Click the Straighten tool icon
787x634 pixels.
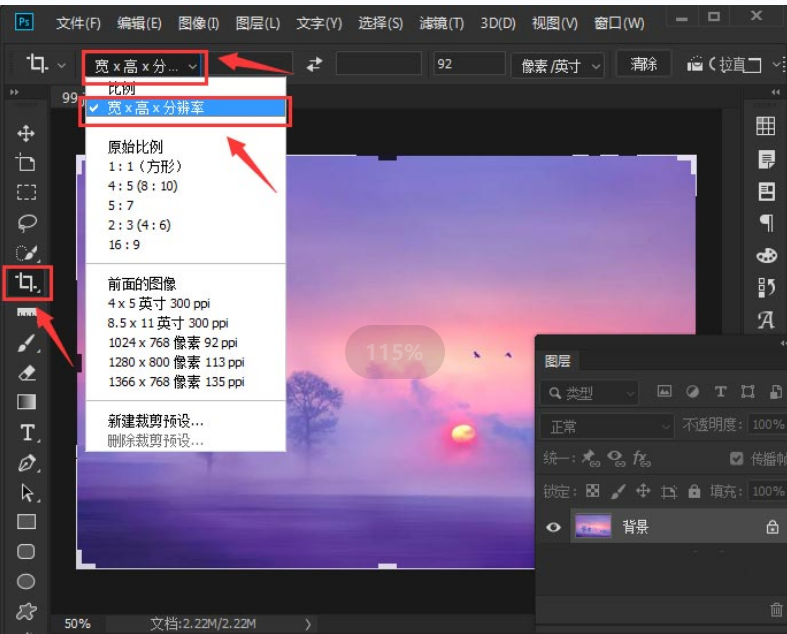pos(695,64)
